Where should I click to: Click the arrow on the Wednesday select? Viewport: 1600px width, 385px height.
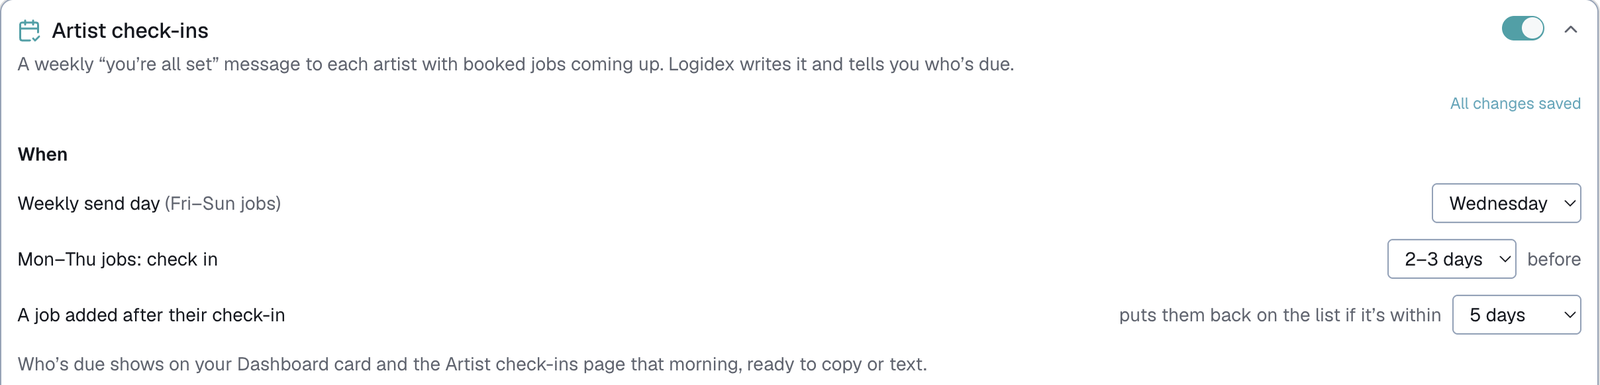[x=1569, y=203]
